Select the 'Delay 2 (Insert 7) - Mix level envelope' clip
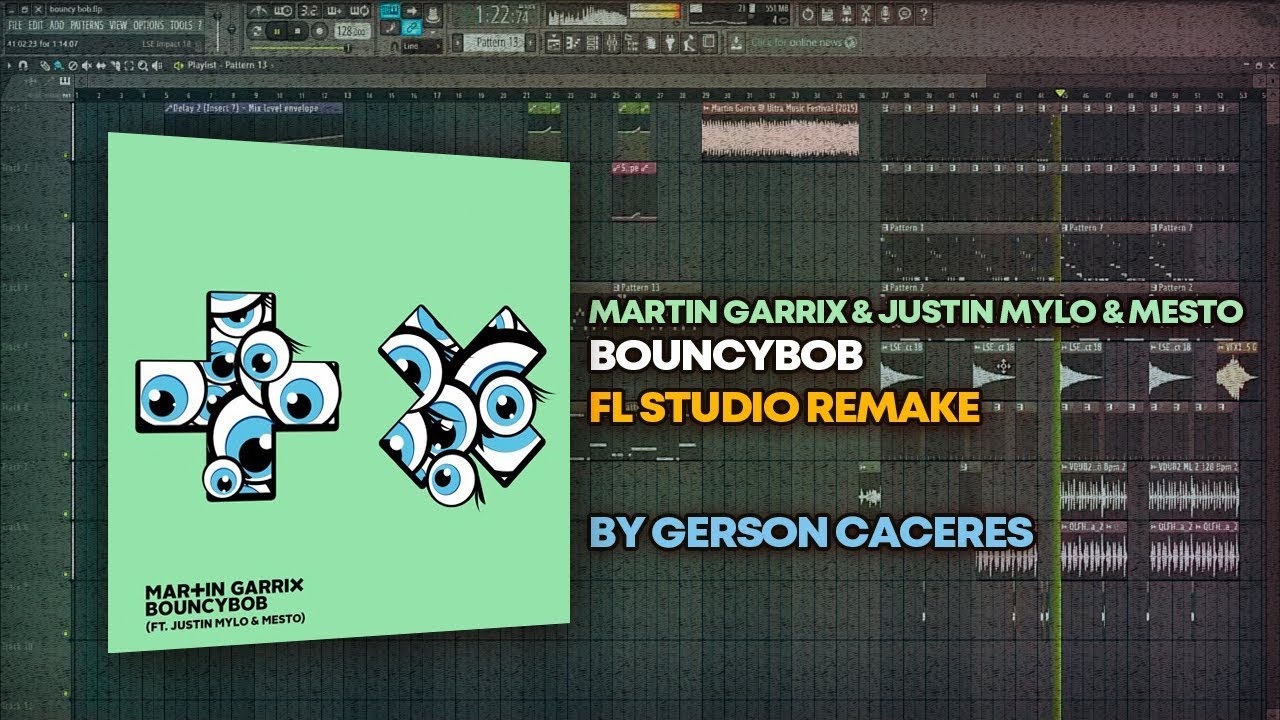The image size is (1280, 720). coord(254,108)
